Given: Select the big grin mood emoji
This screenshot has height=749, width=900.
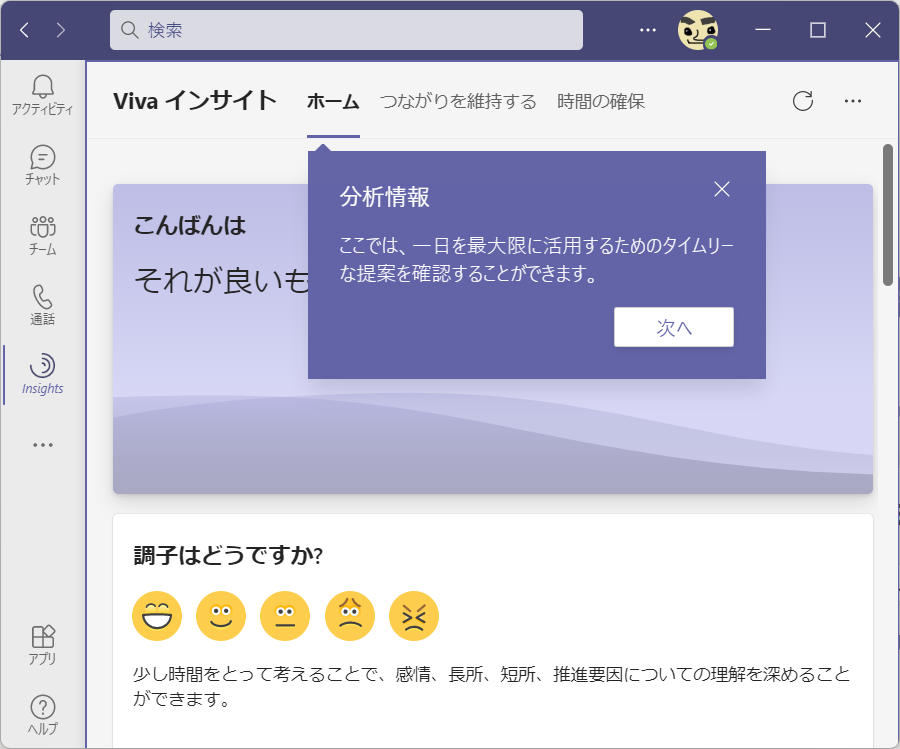Looking at the screenshot, I should pyautogui.click(x=157, y=616).
